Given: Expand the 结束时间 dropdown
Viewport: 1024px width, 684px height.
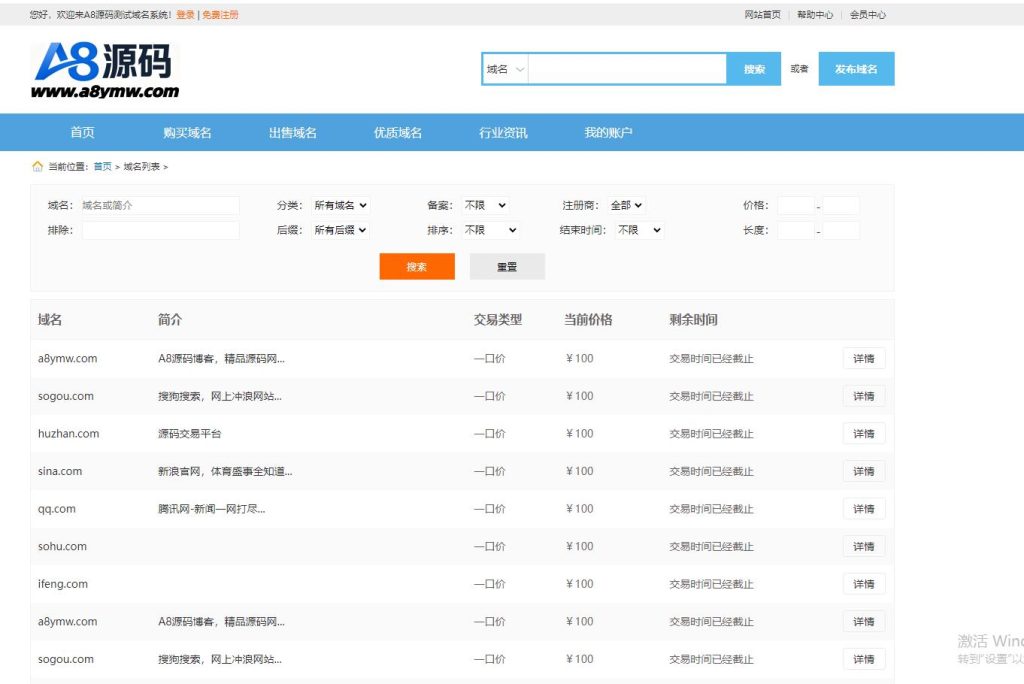Looking at the screenshot, I should click(x=639, y=230).
